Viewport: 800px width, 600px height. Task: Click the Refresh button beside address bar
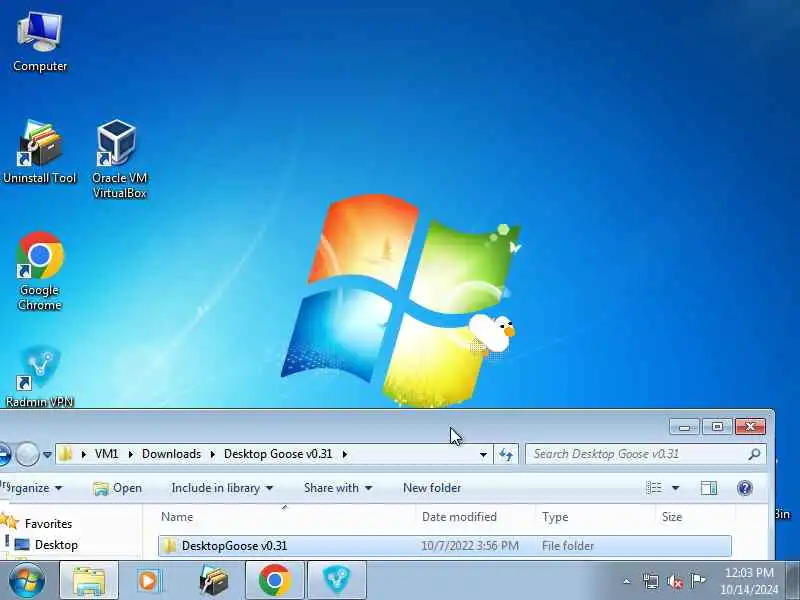(506, 454)
